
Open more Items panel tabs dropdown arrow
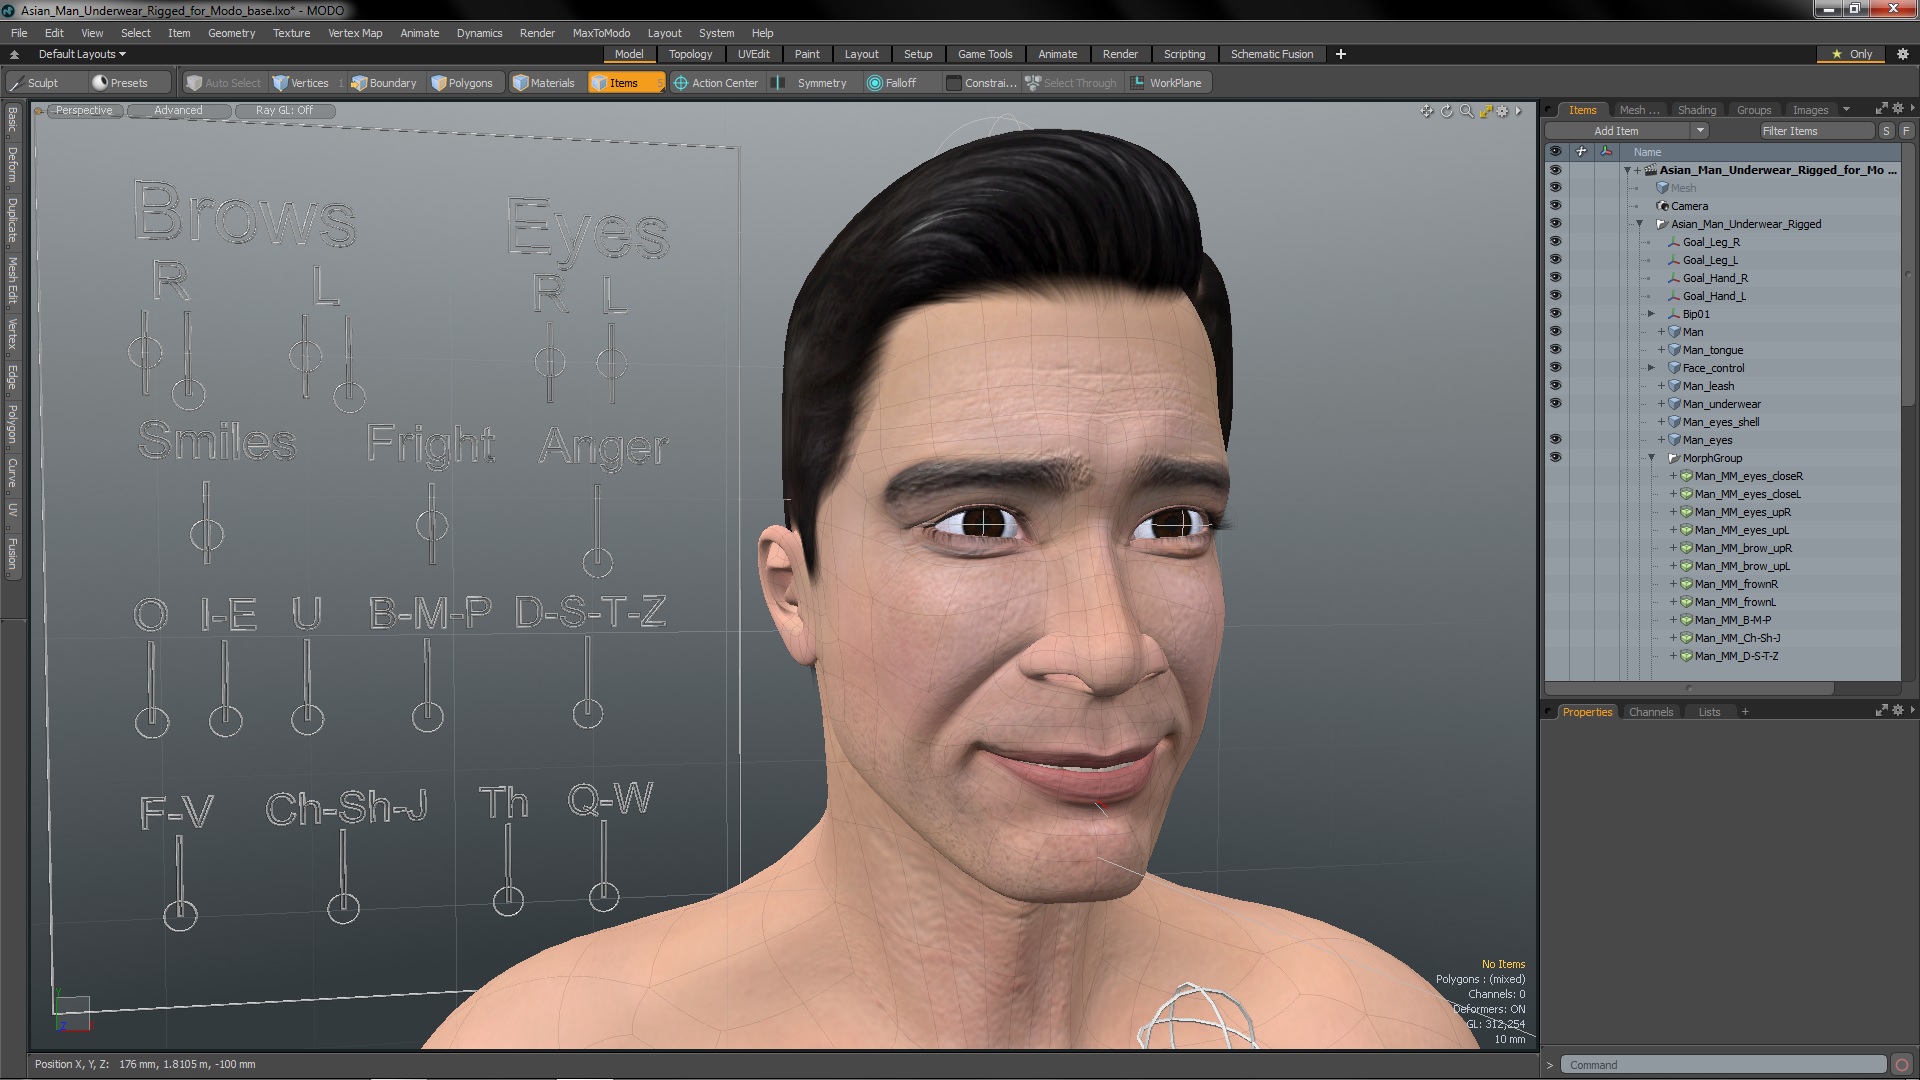pyautogui.click(x=1846, y=109)
